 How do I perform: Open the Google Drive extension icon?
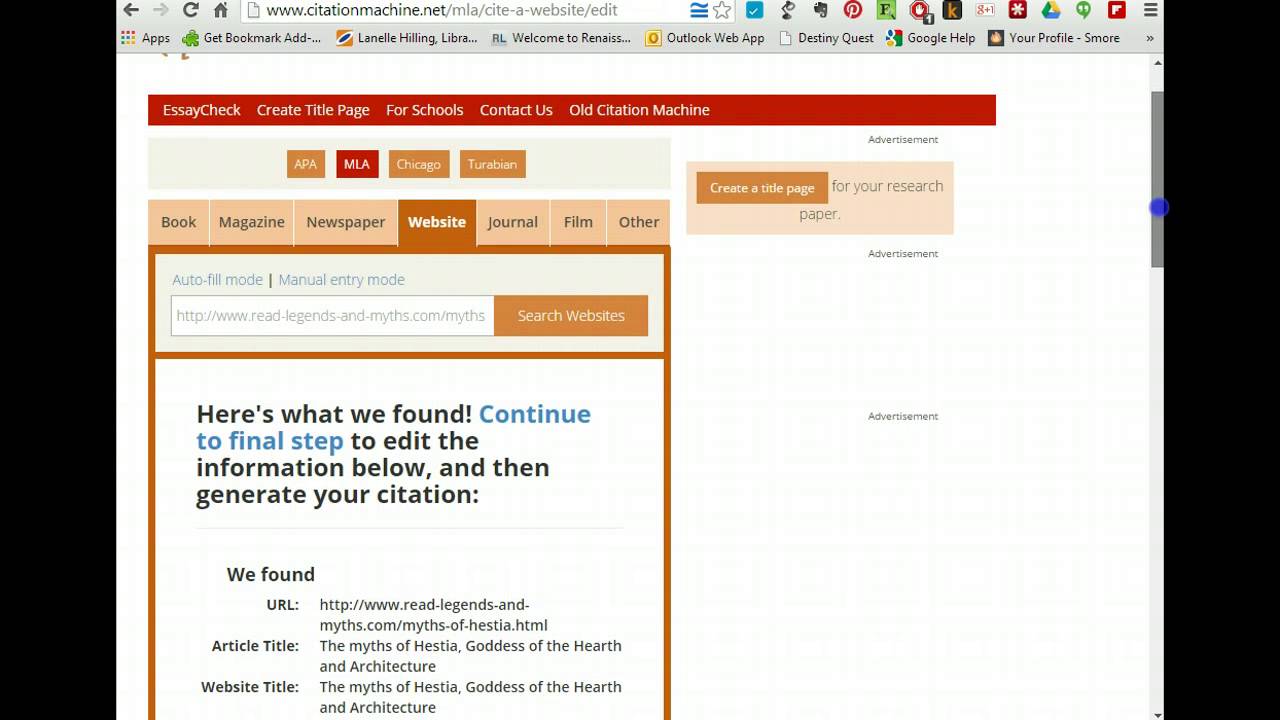pos(1051,10)
